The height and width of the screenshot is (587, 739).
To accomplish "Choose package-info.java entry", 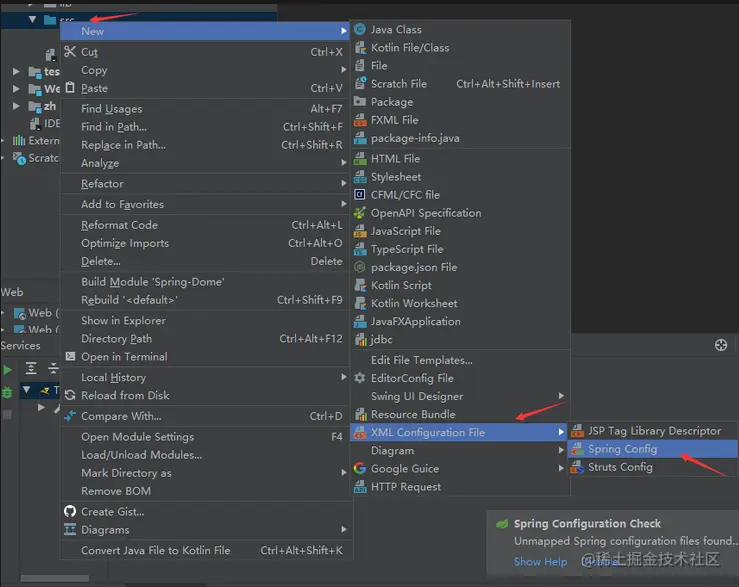I will tap(460, 138).
